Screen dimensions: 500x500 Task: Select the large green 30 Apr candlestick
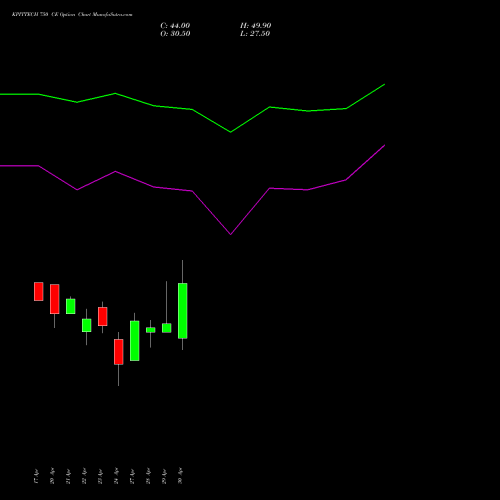[183, 311]
